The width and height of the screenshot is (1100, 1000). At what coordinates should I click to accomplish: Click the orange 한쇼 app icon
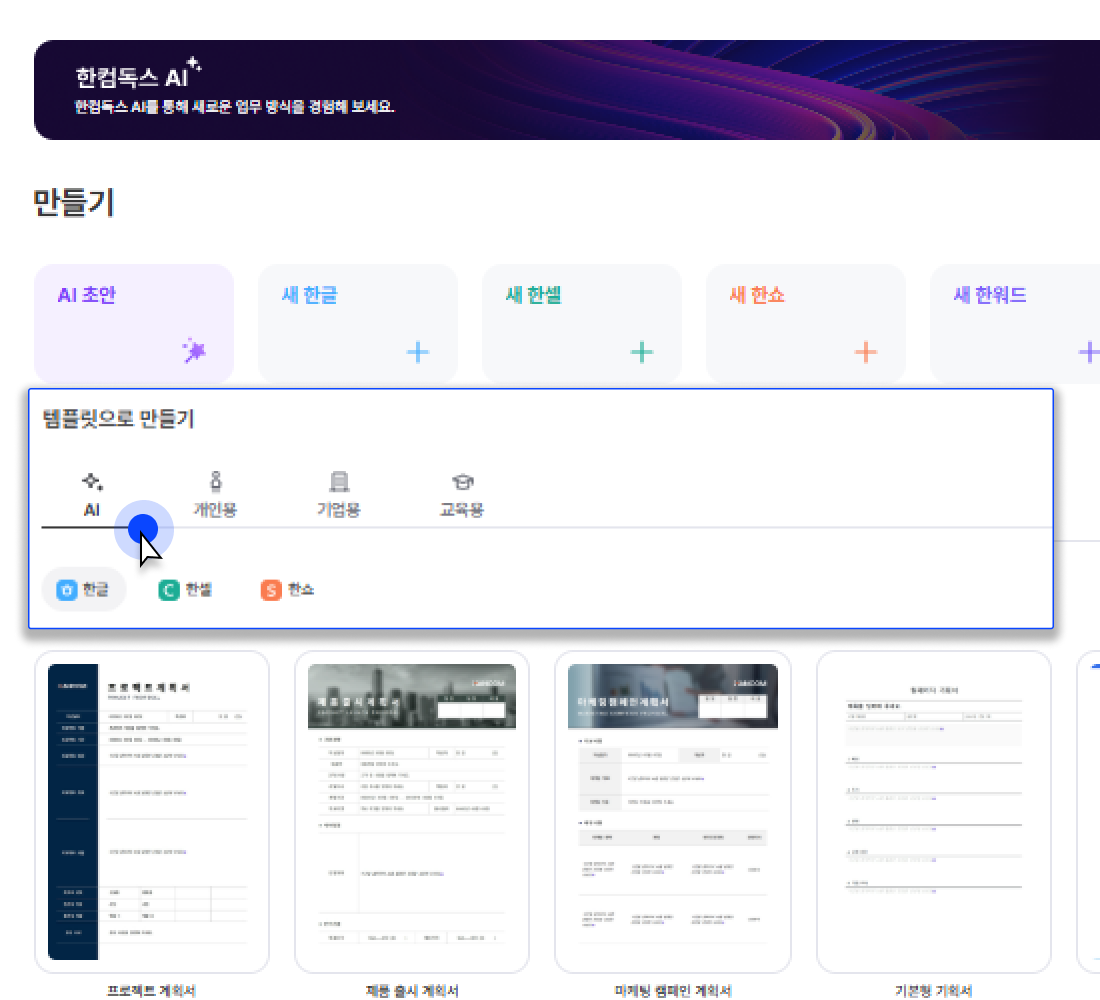click(271, 590)
